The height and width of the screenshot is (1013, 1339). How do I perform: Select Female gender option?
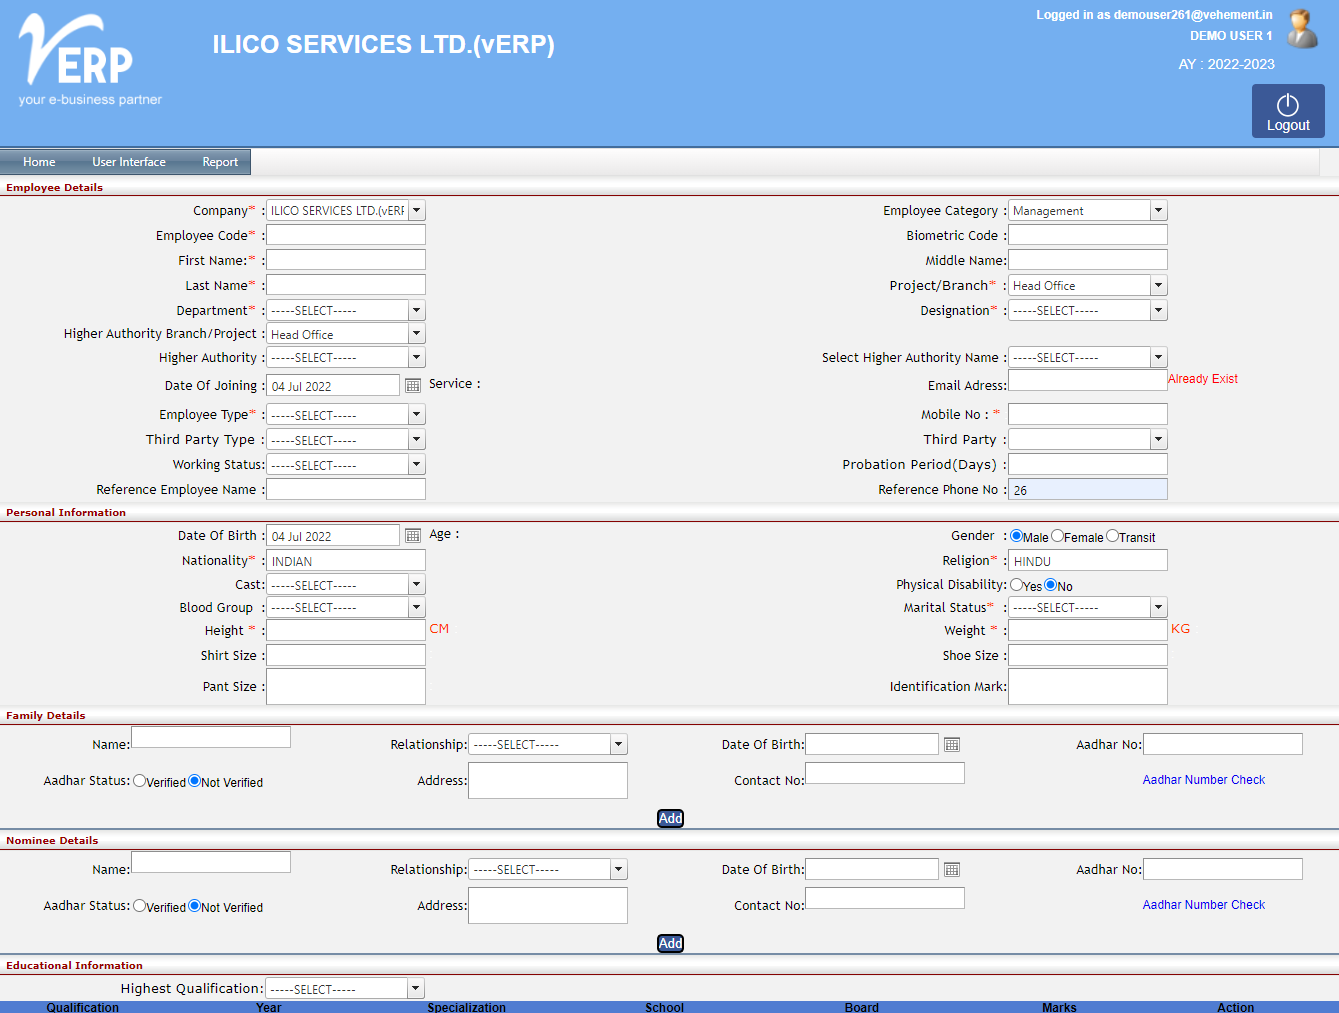[1057, 536]
